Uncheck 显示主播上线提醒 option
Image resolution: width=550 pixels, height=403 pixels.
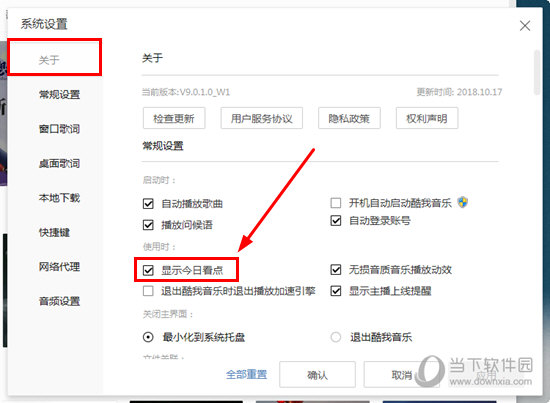pos(336,291)
